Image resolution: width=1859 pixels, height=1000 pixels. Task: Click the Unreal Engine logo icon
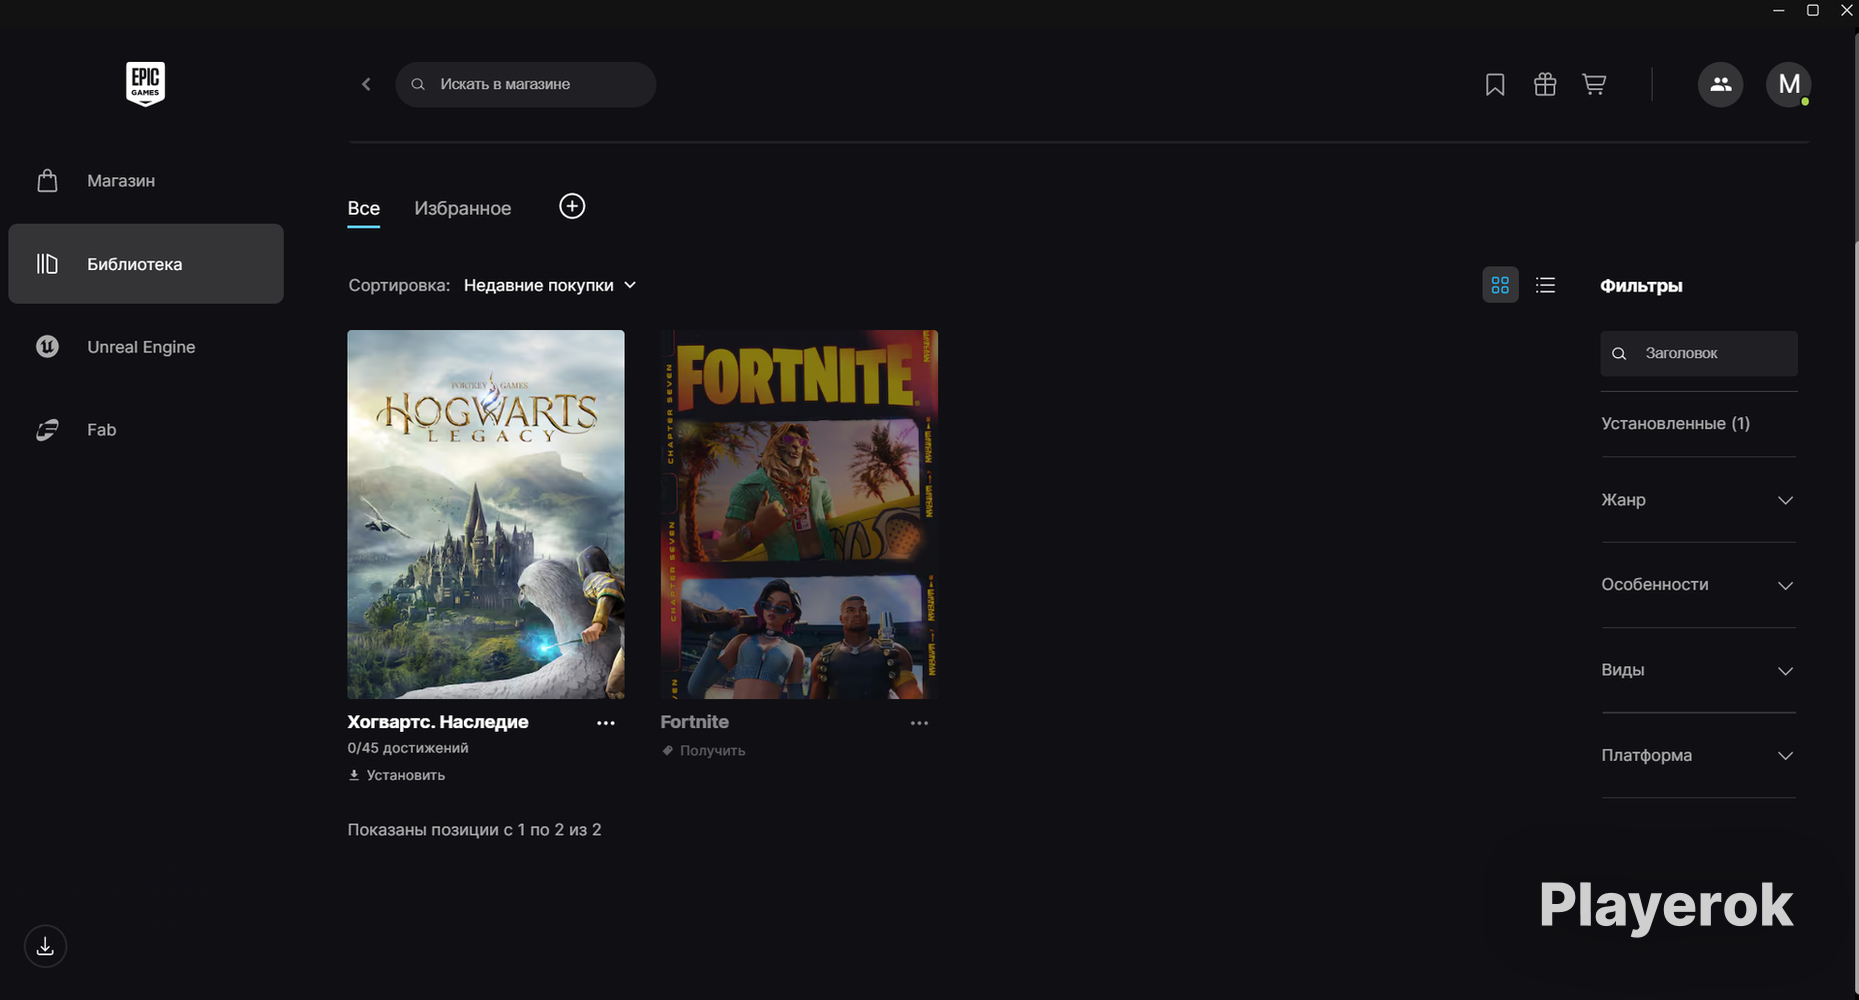point(47,347)
